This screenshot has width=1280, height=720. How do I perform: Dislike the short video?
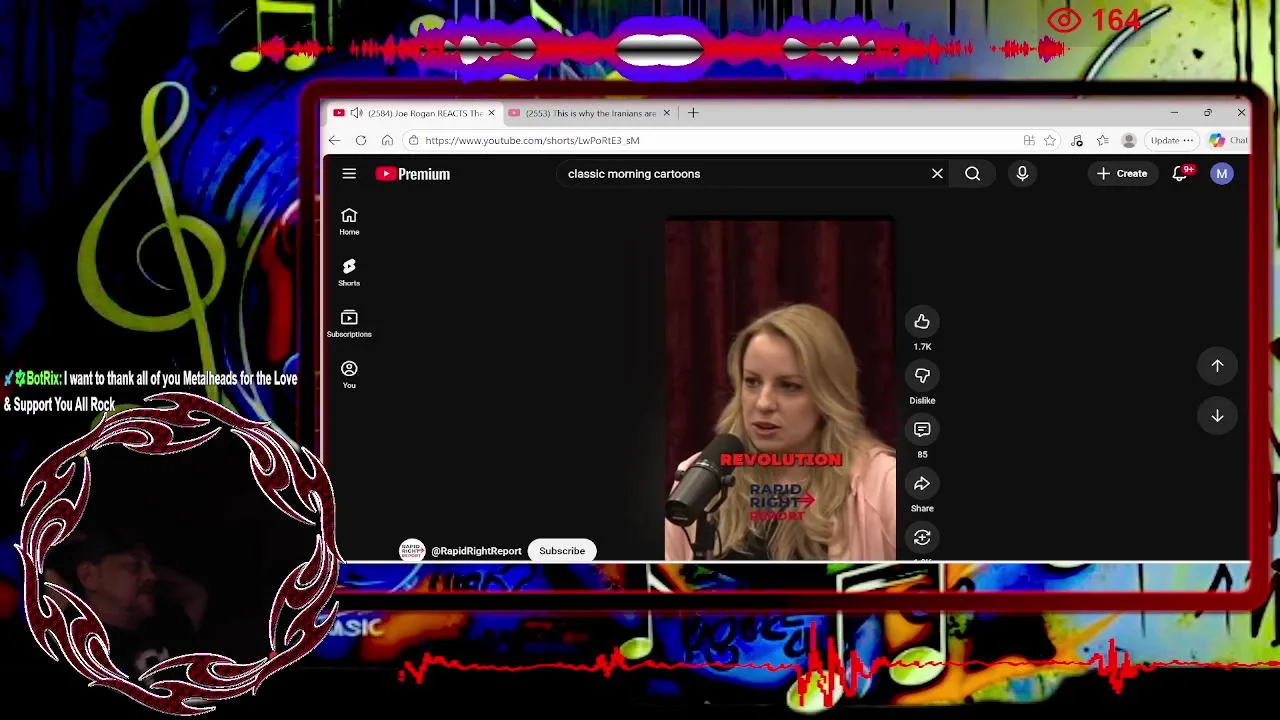[x=922, y=376]
